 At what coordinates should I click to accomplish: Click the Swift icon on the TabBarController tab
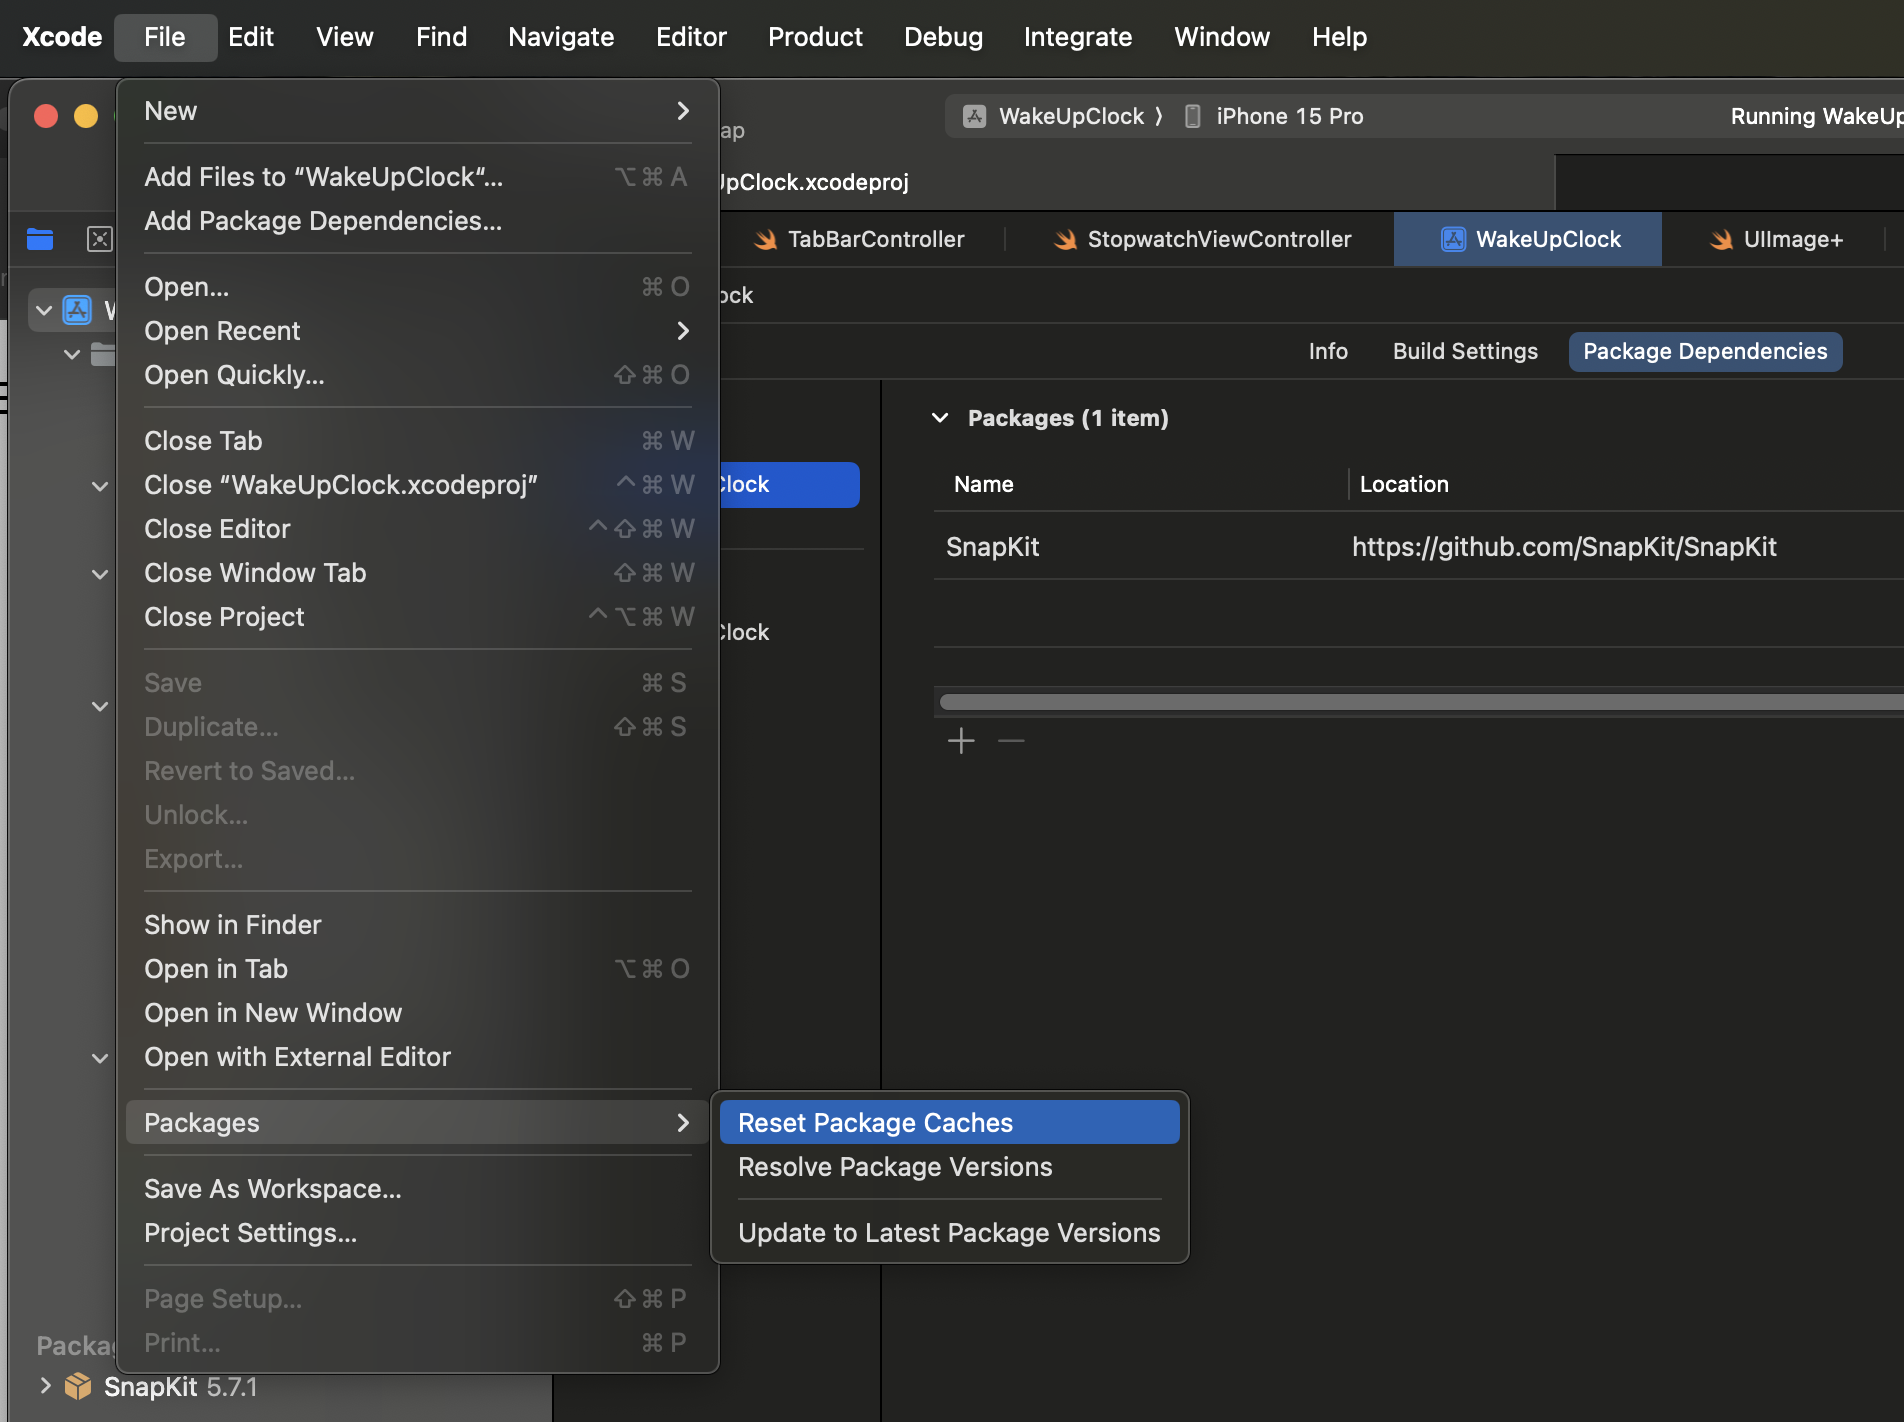pos(765,239)
